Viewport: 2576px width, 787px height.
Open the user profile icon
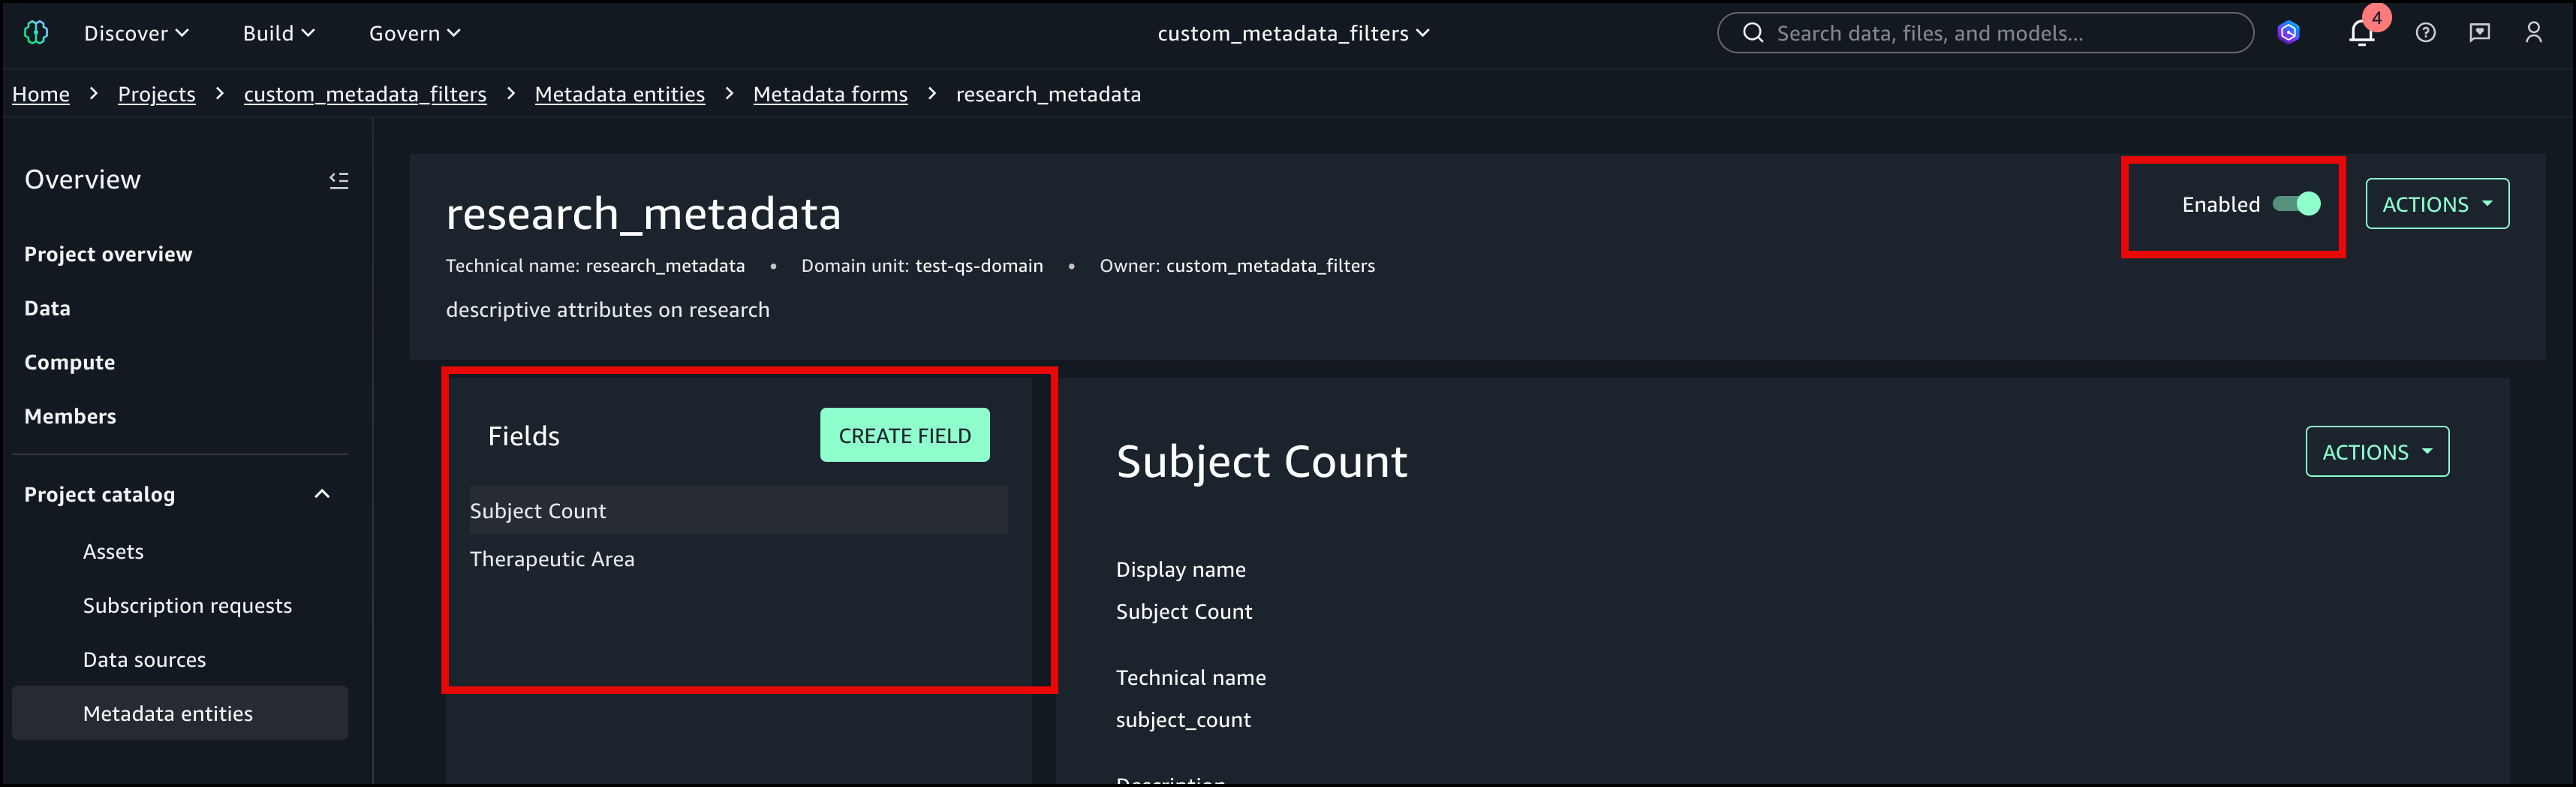(x=2533, y=33)
